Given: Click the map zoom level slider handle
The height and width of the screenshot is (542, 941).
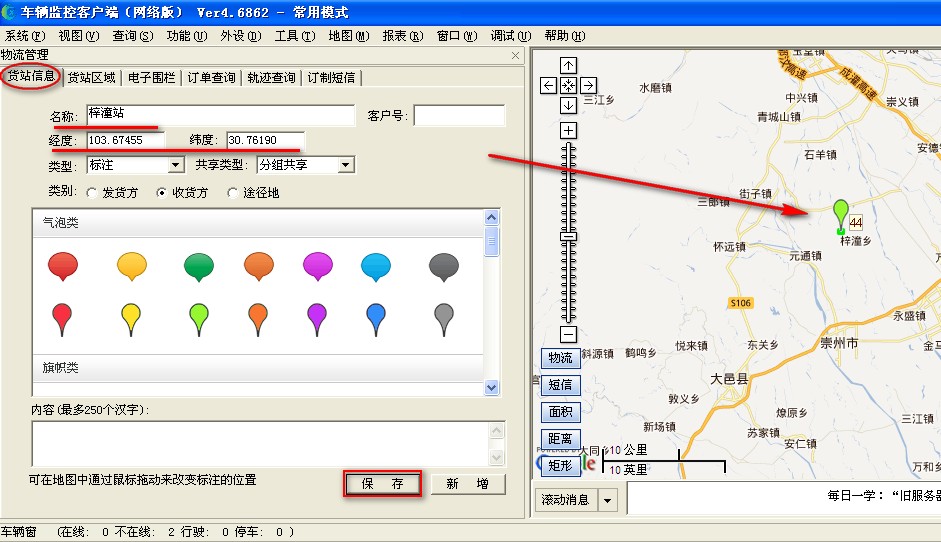Looking at the screenshot, I should click(x=568, y=236).
